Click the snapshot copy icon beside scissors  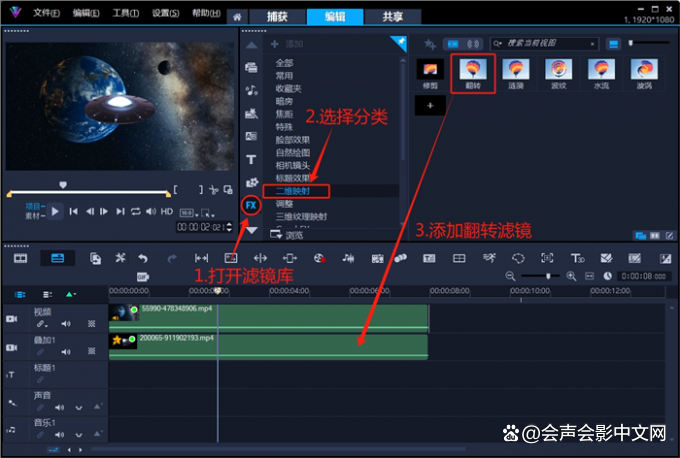click(x=228, y=190)
